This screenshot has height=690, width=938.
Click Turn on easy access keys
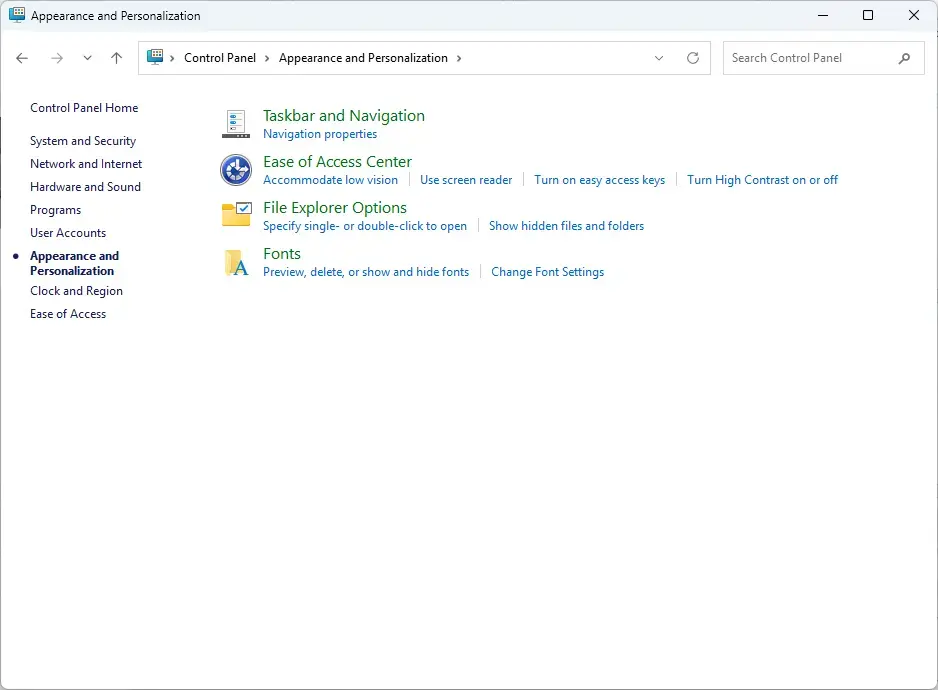click(599, 180)
